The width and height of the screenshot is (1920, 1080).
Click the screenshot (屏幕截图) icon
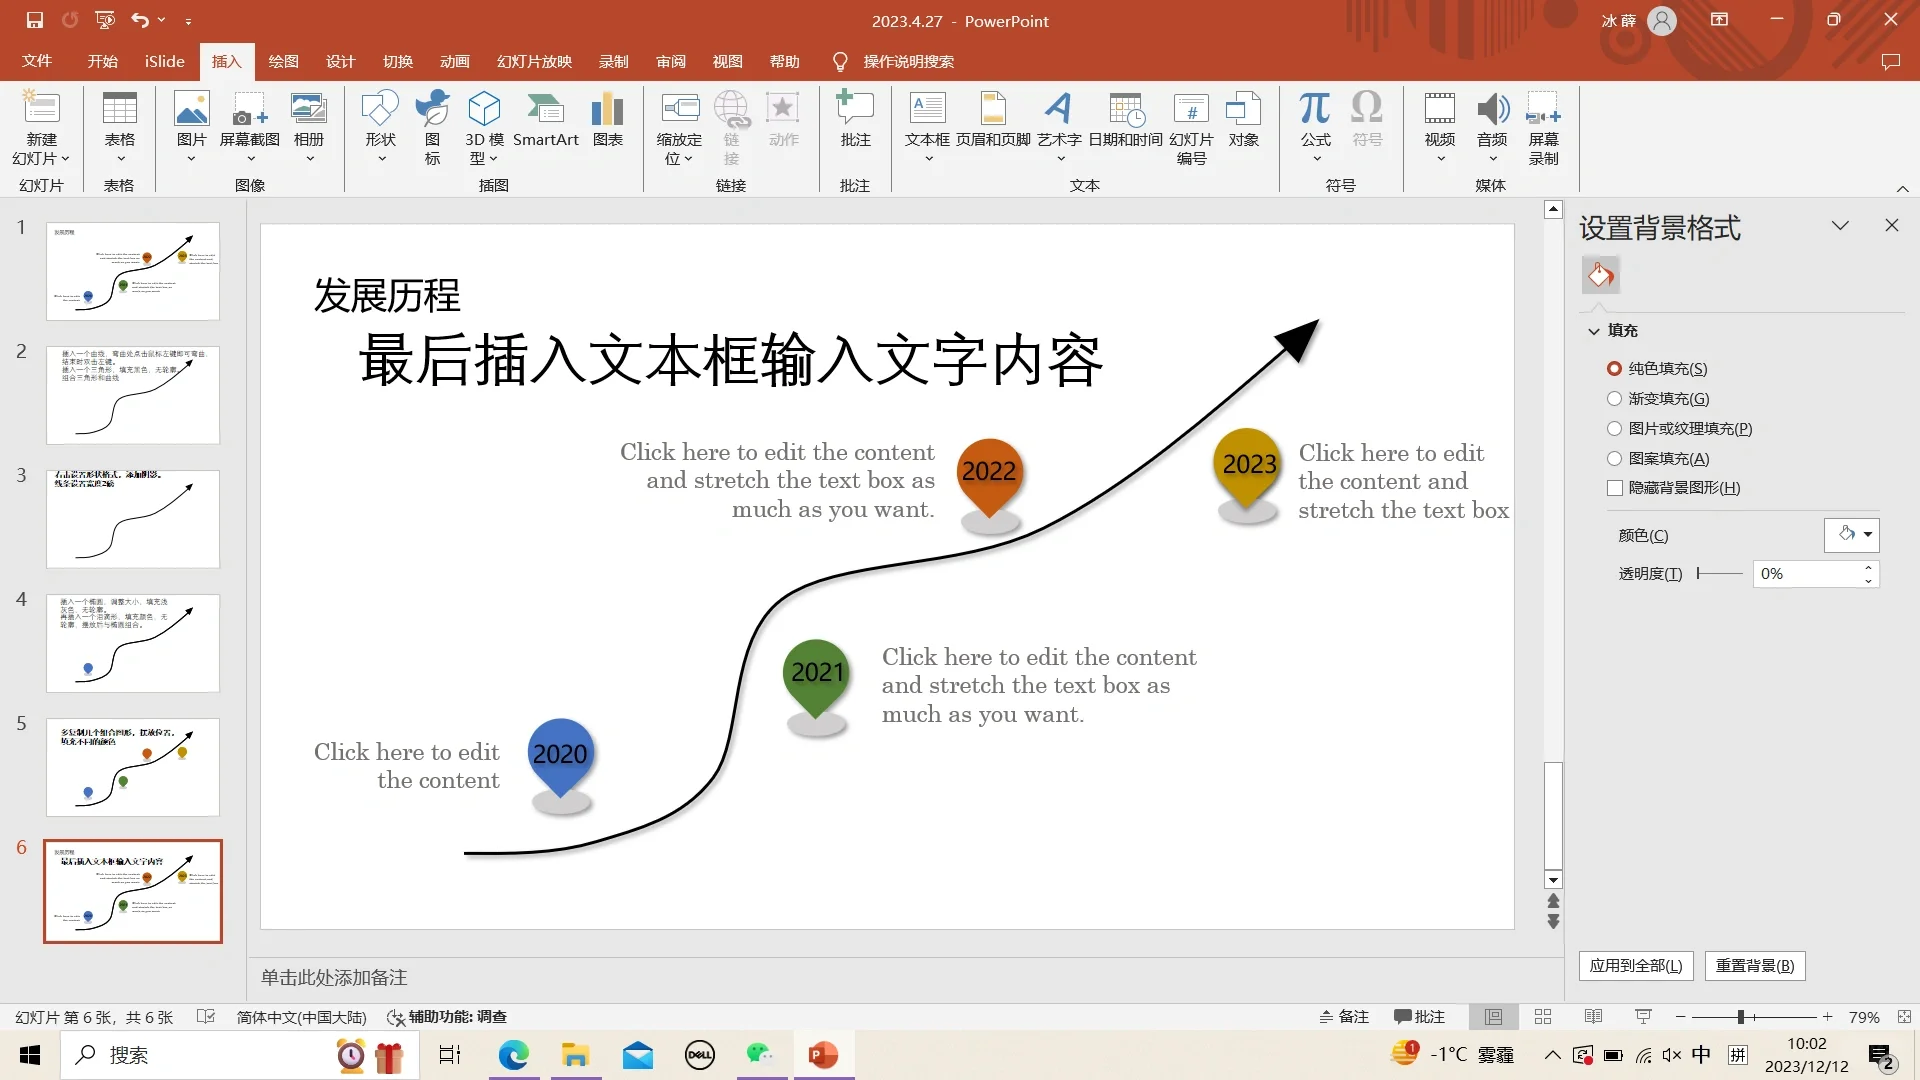click(249, 110)
